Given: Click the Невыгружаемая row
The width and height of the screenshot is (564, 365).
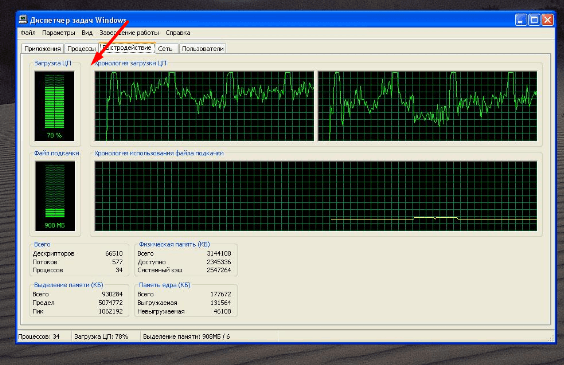Looking at the screenshot, I should [184, 311].
